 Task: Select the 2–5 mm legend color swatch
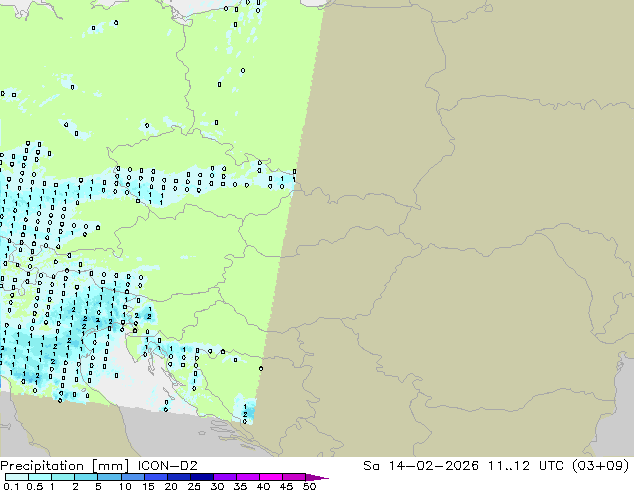coord(86,477)
